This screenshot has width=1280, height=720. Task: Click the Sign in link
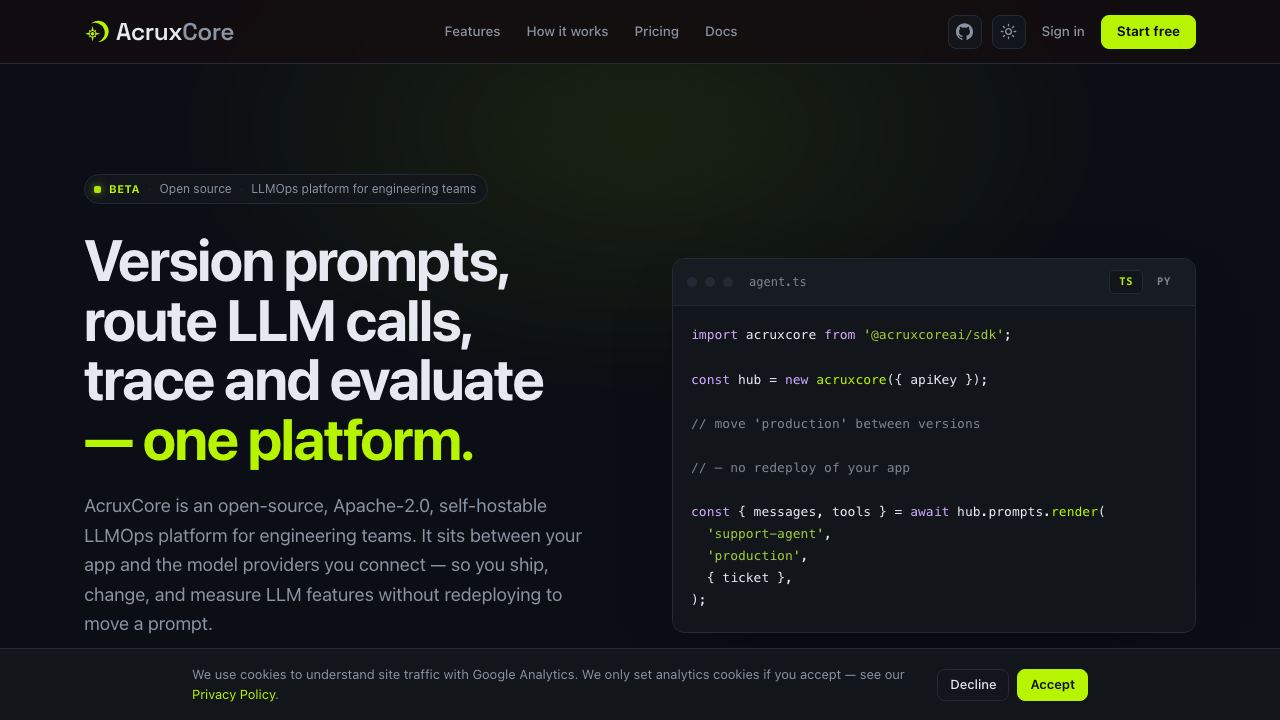[x=1063, y=32]
